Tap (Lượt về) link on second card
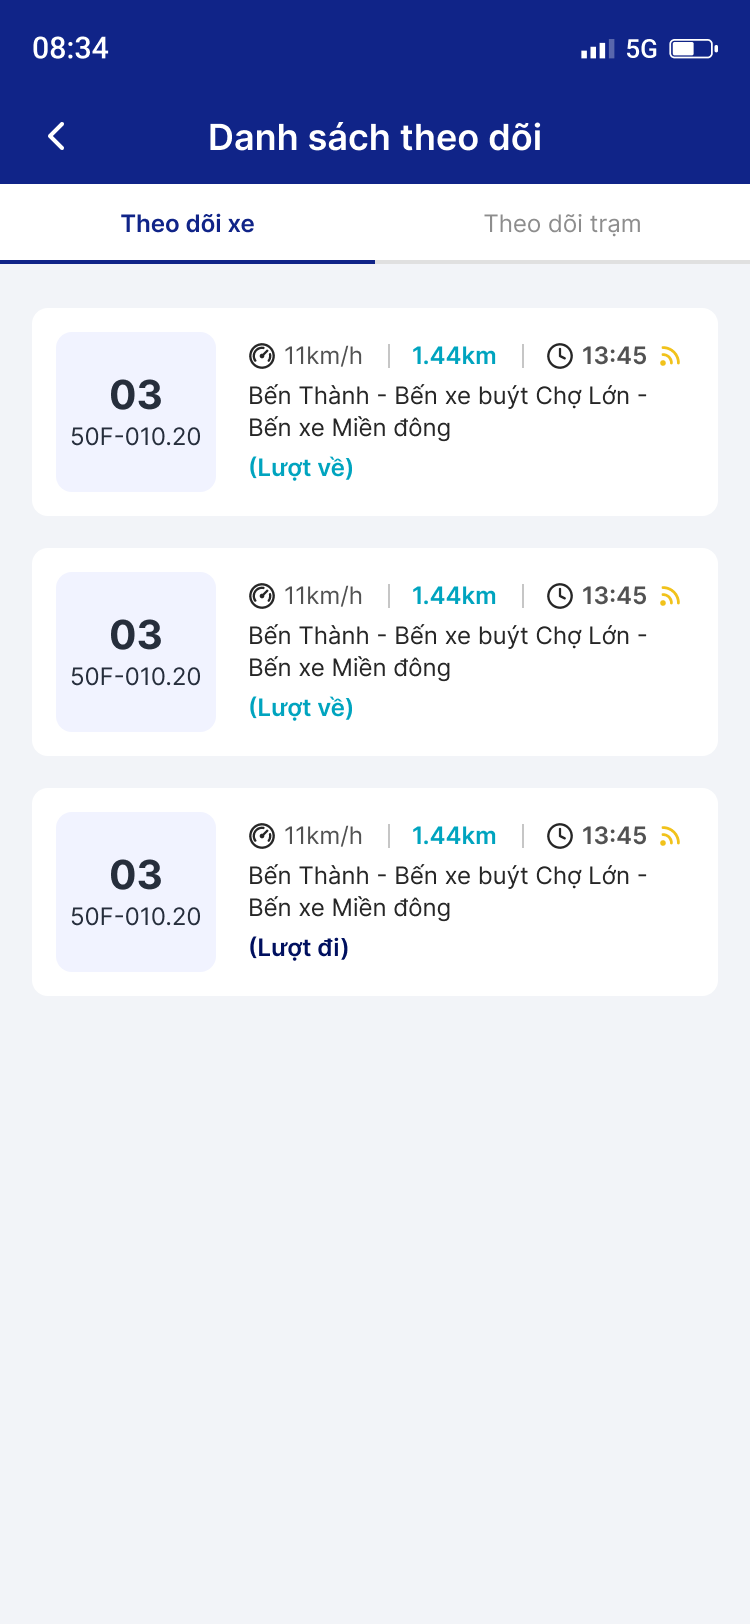The width and height of the screenshot is (750, 1624). point(301,708)
